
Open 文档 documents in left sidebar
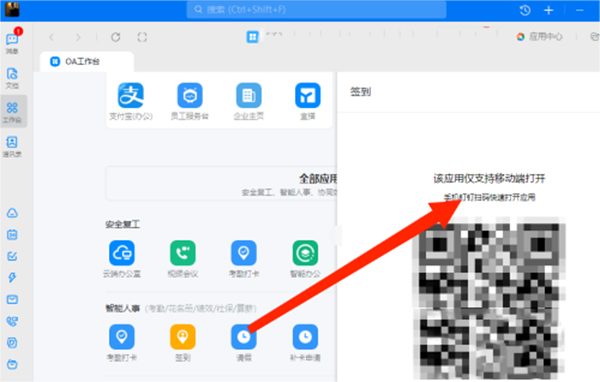[x=12, y=78]
